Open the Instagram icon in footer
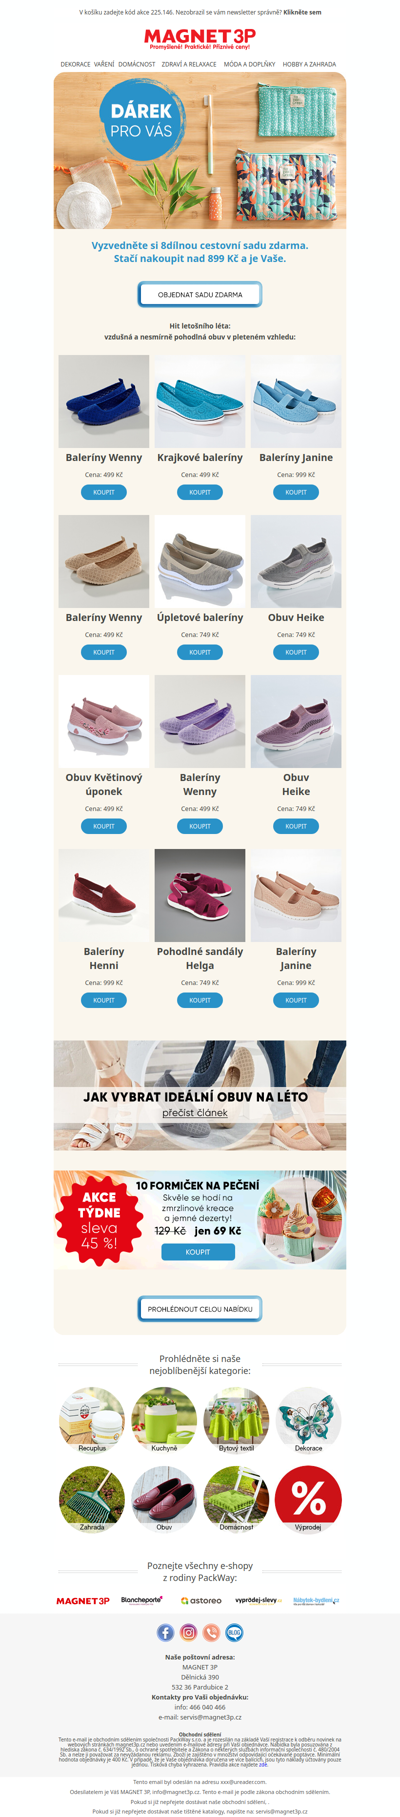 [x=189, y=1633]
